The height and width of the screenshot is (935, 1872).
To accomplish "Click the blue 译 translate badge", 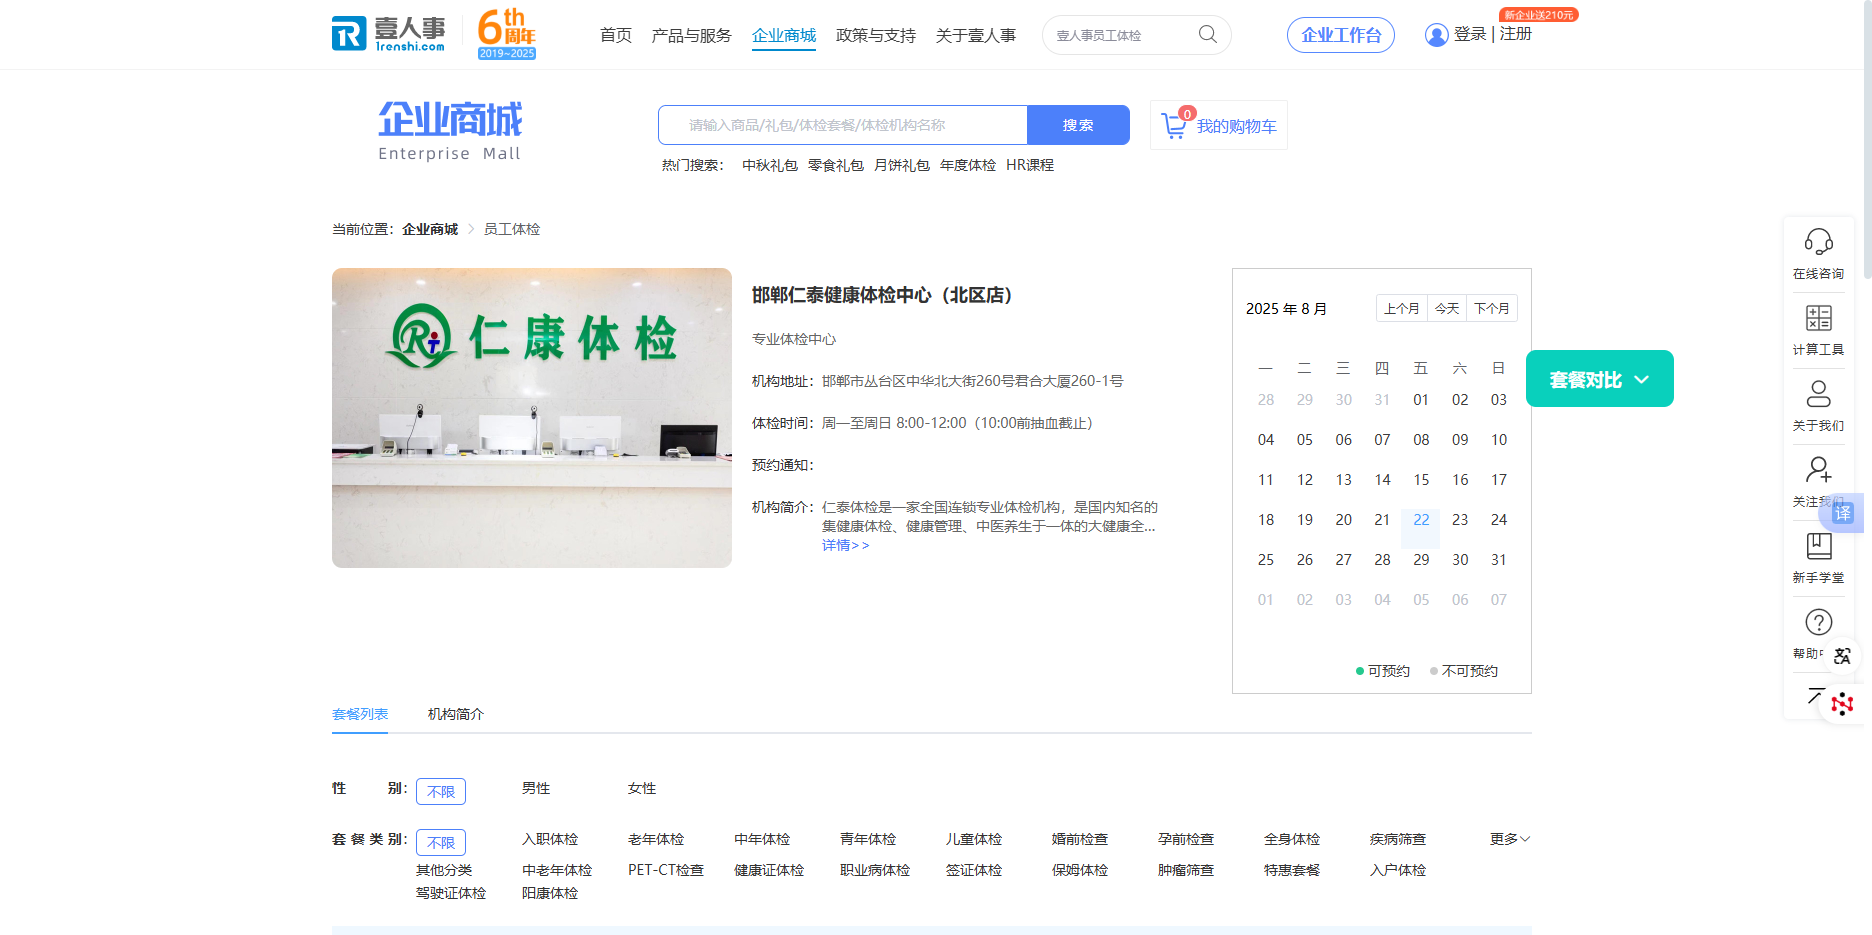I will click(1843, 513).
